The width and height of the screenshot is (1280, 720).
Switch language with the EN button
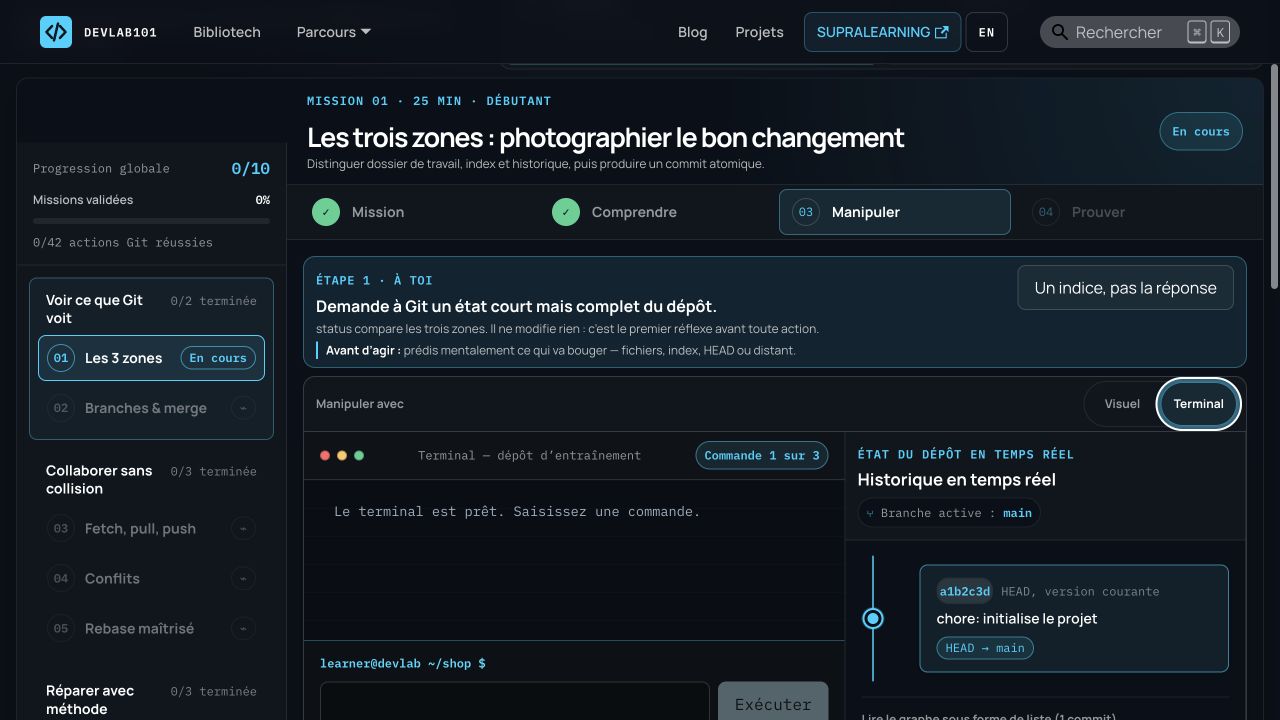pyautogui.click(x=987, y=32)
